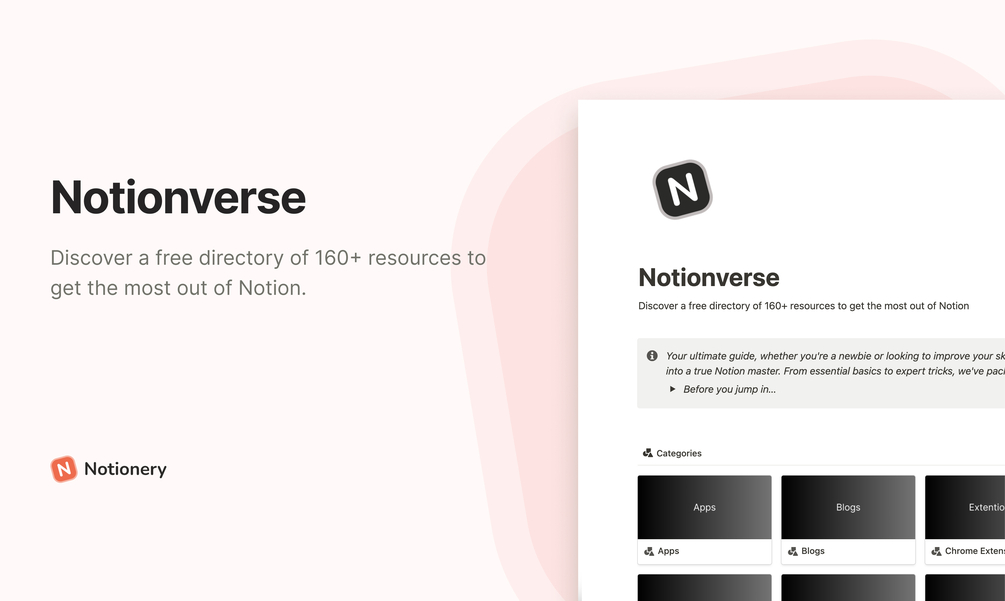The height and width of the screenshot is (601, 1005).
Task: Click the Notionery orange N logo icon
Action: pos(63,469)
